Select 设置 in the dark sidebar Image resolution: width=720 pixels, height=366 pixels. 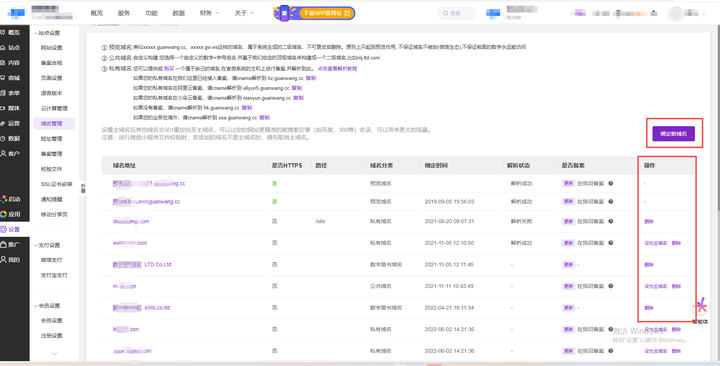click(x=10, y=229)
